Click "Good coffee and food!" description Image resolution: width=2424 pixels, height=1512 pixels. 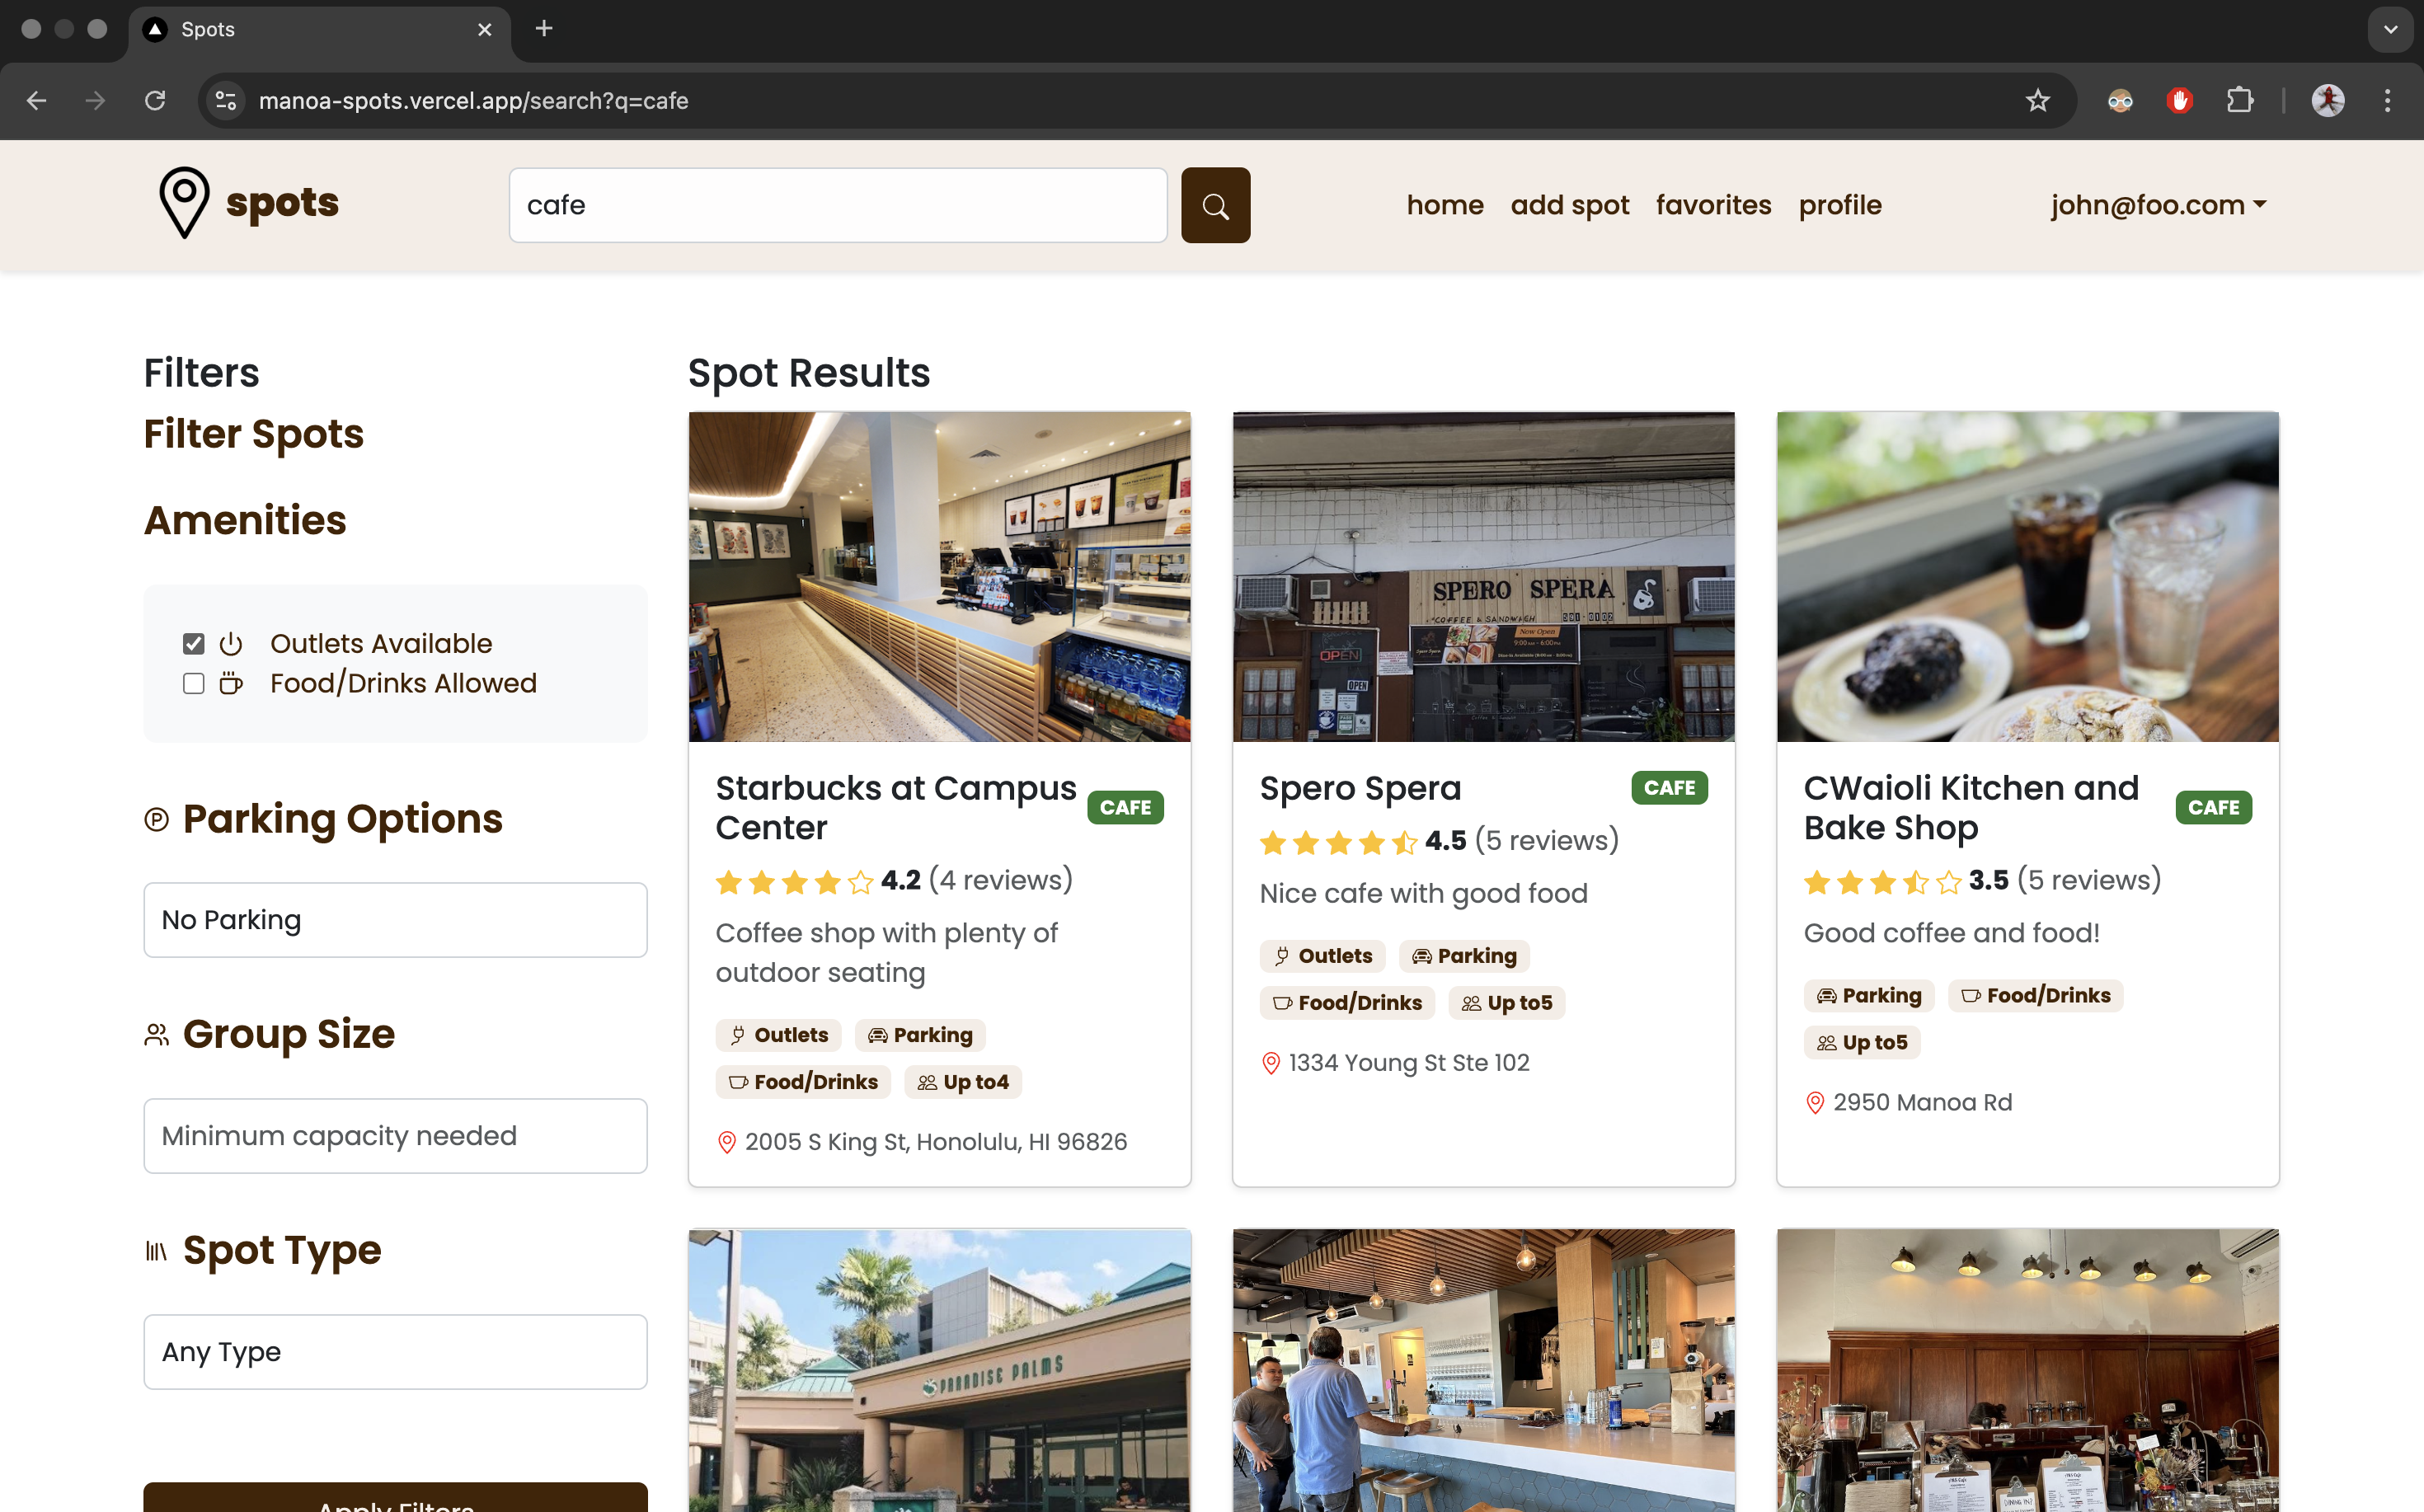[x=1952, y=933]
